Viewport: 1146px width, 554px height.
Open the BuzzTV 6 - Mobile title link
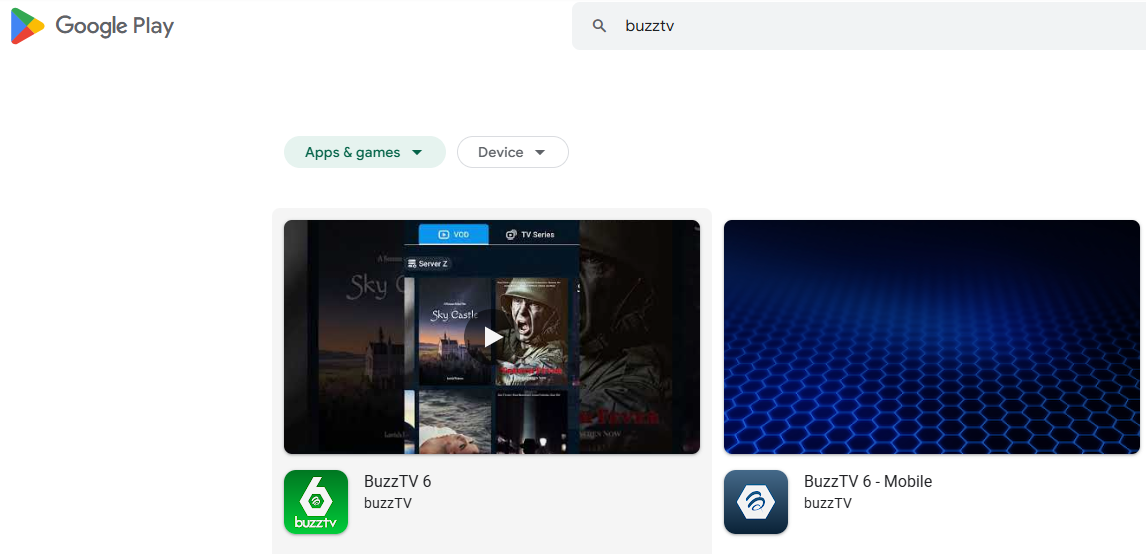click(867, 481)
